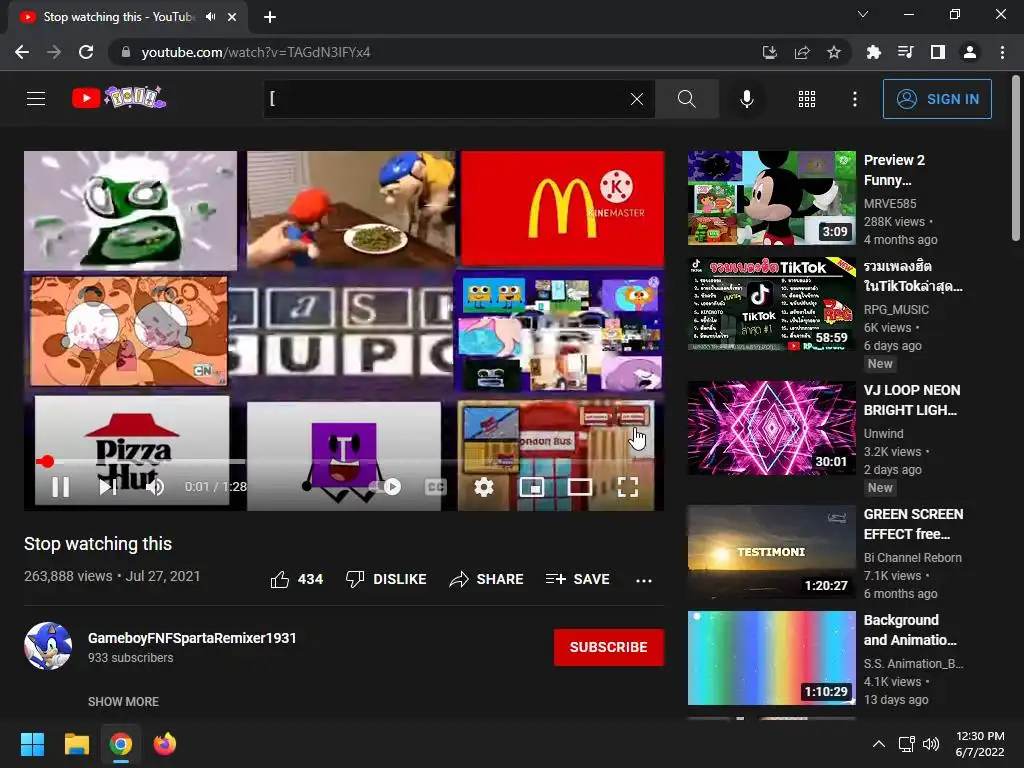Open the YouTube guide hamburger menu

[36, 99]
